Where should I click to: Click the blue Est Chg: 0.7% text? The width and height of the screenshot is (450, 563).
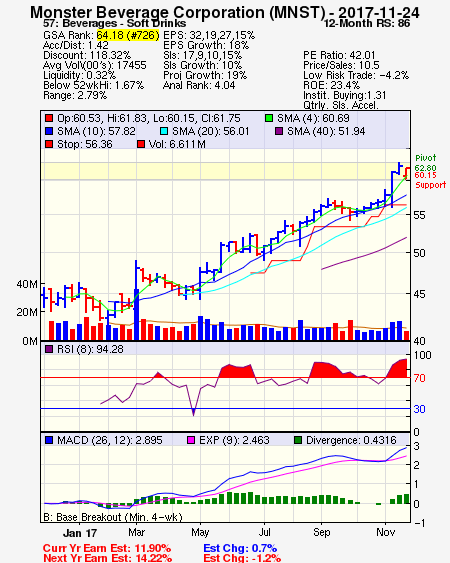coord(240,549)
